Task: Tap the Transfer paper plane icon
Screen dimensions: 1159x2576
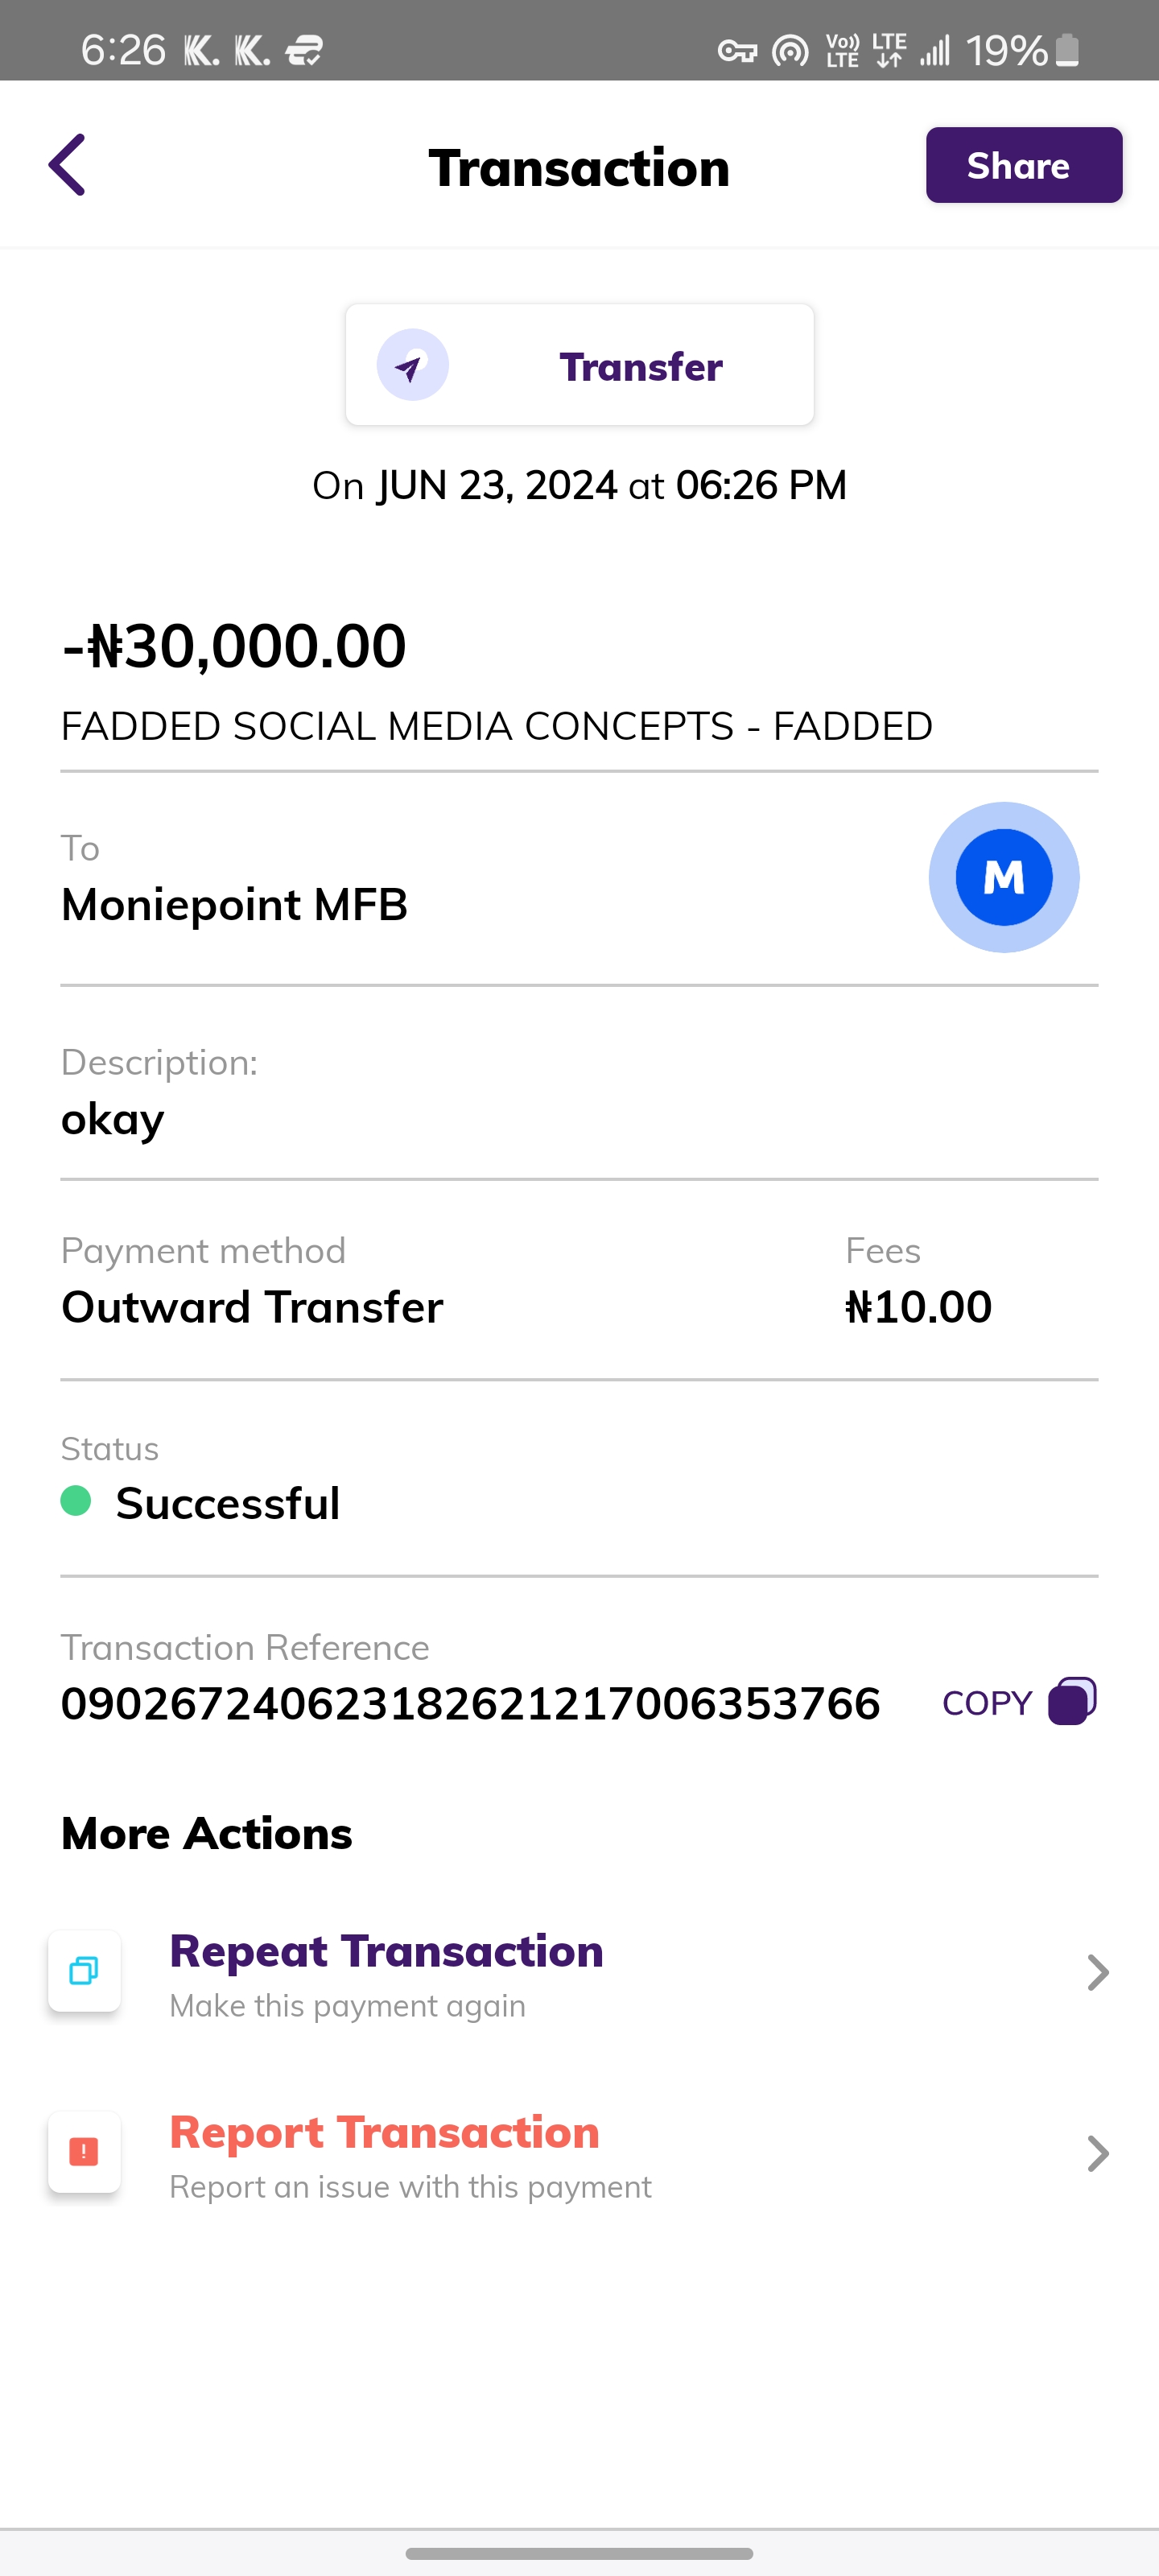Action: click(x=412, y=366)
